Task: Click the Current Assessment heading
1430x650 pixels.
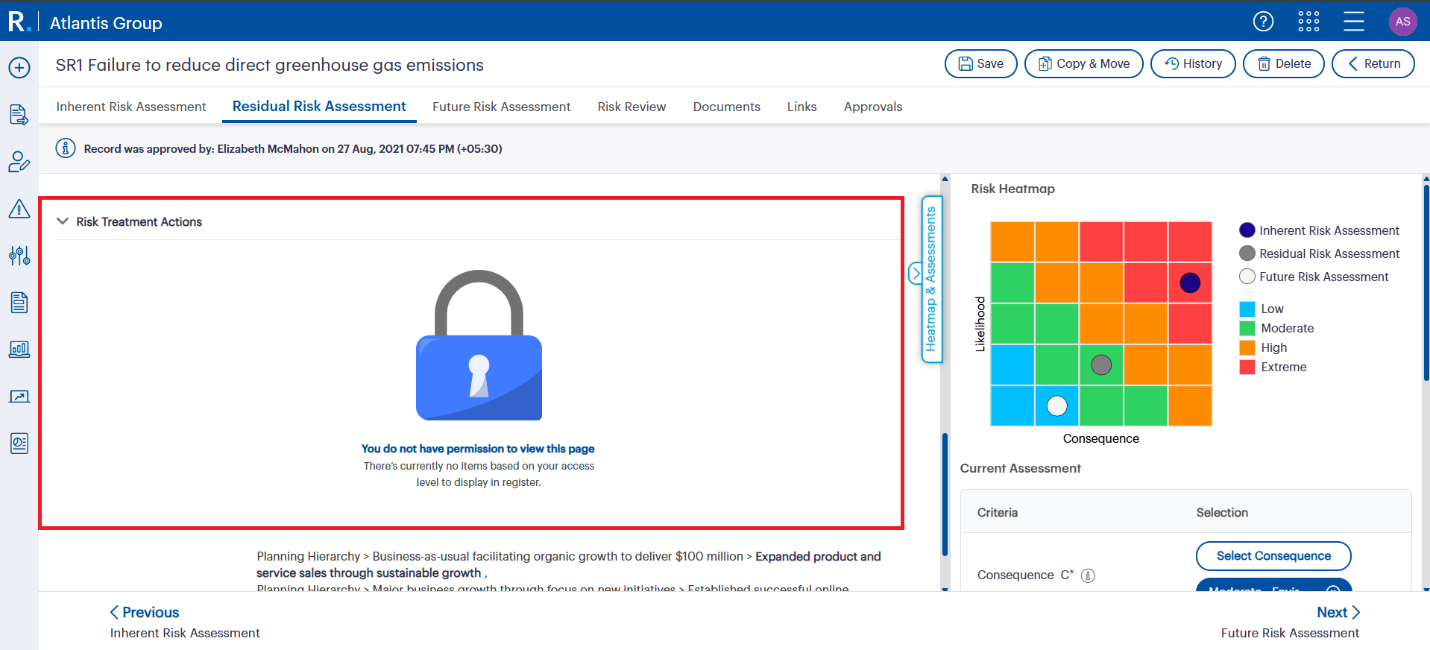Action: click(1020, 468)
